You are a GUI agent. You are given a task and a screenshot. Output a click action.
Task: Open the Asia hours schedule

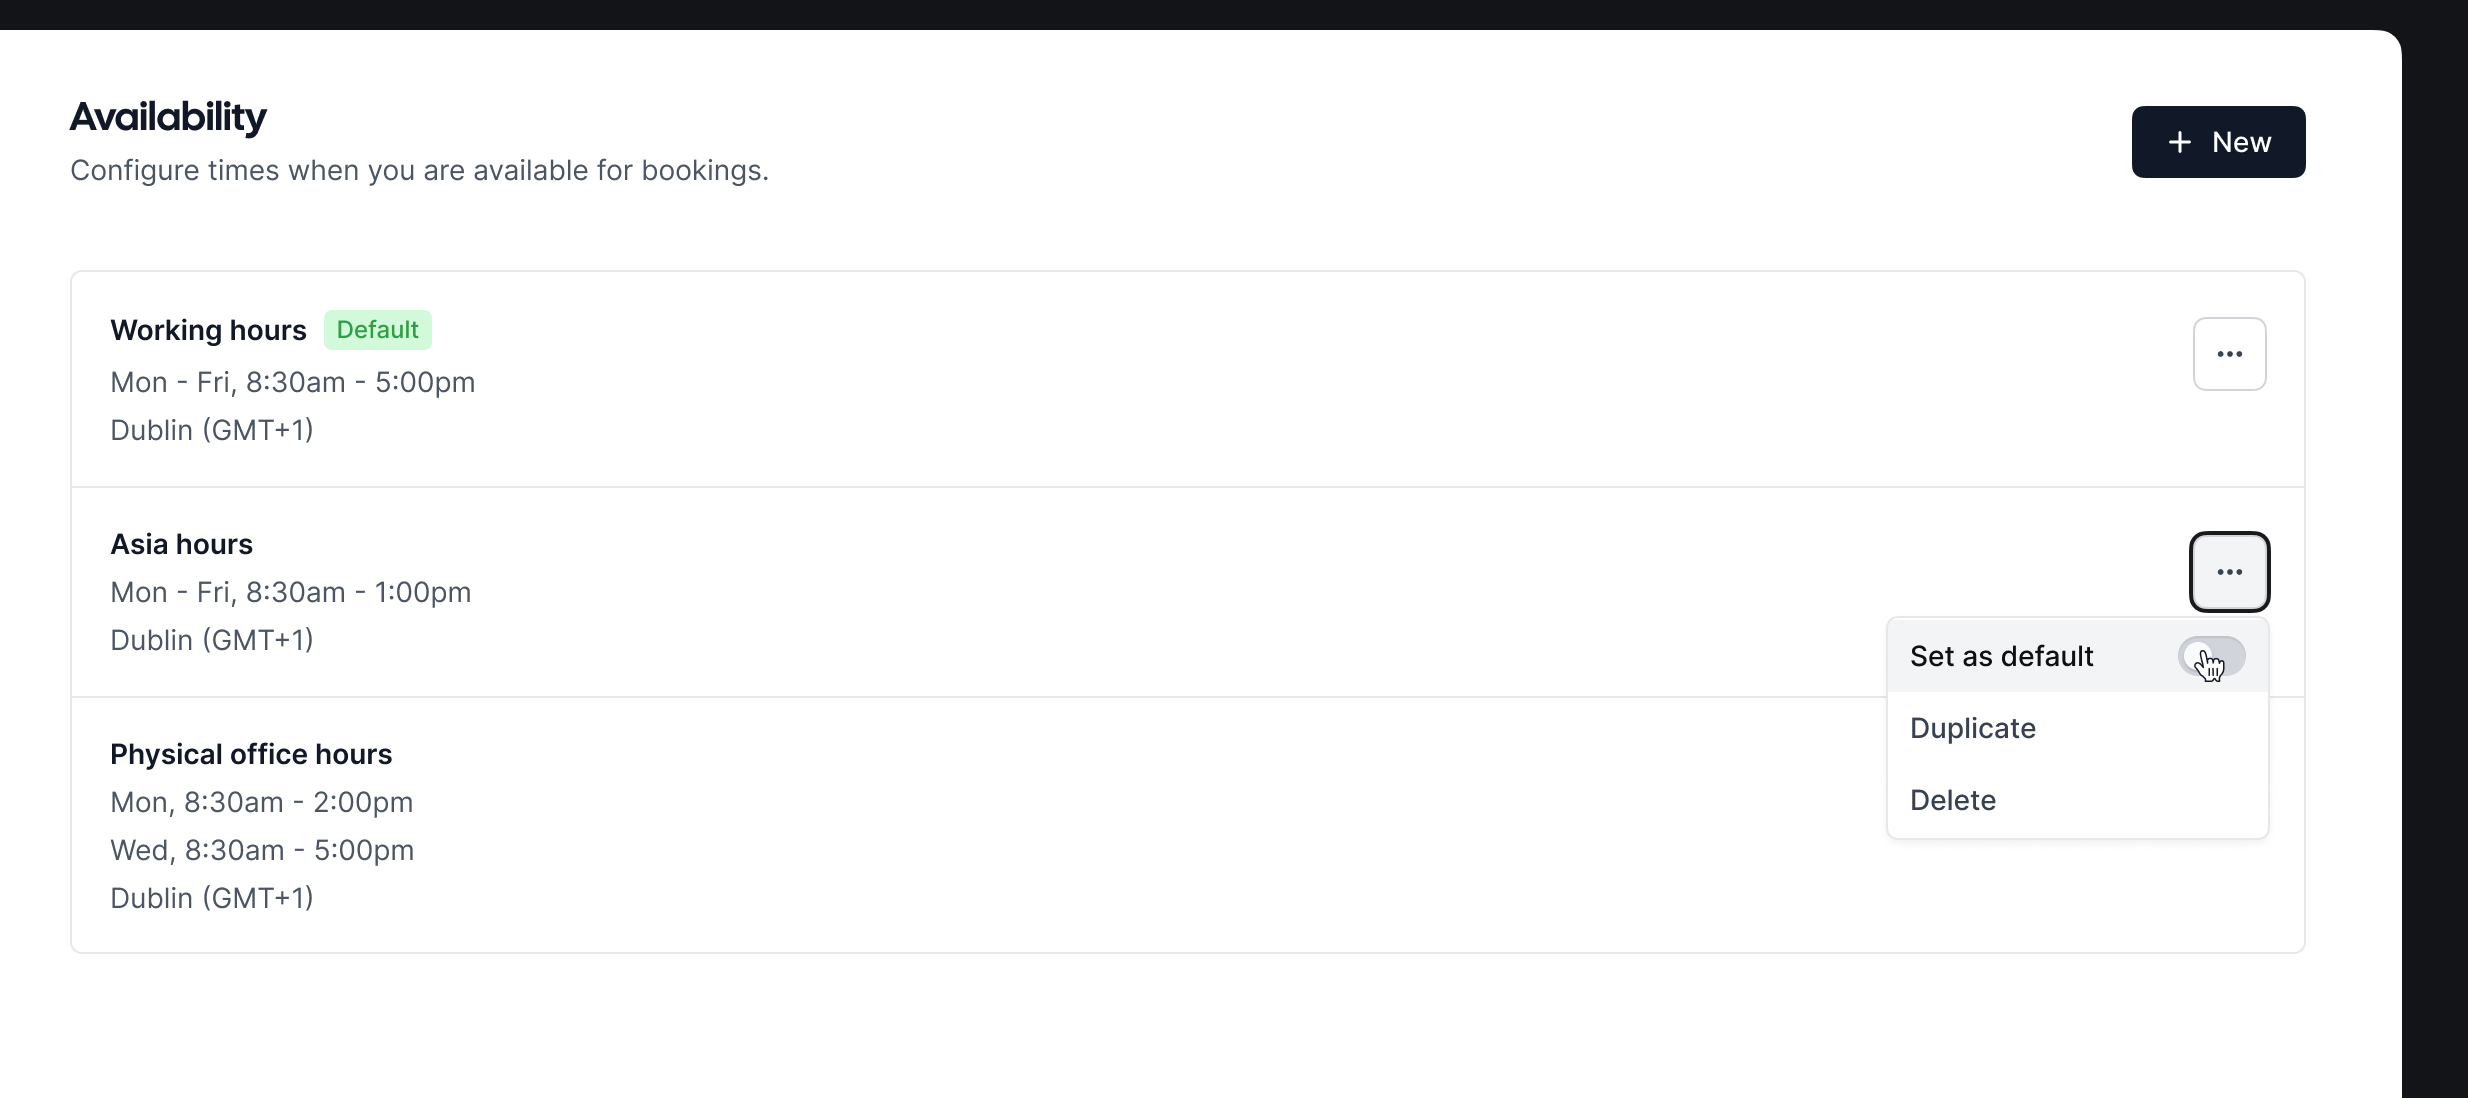click(182, 543)
